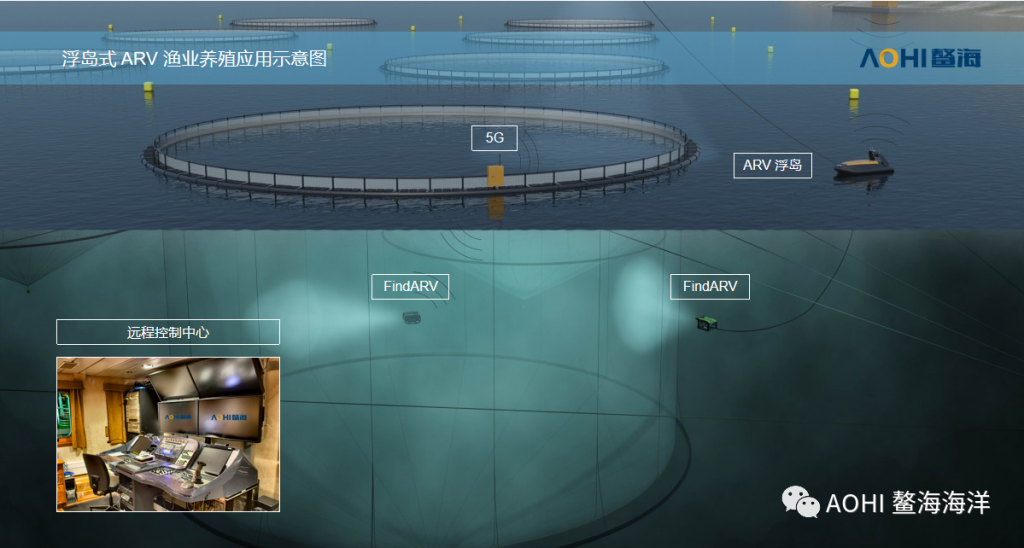Click the left FindARV label
The height and width of the screenshot is (548, 1024).
(x=410, y=286)
